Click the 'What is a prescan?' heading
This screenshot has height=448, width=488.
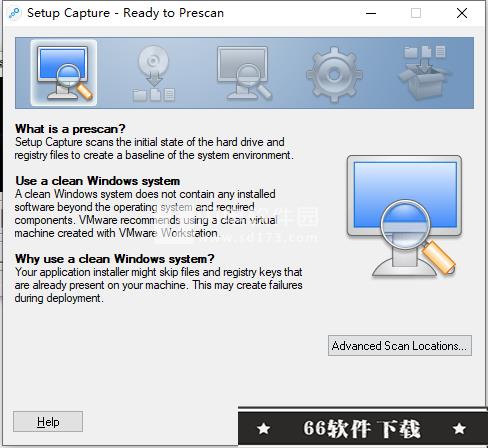tap(70, 129)
